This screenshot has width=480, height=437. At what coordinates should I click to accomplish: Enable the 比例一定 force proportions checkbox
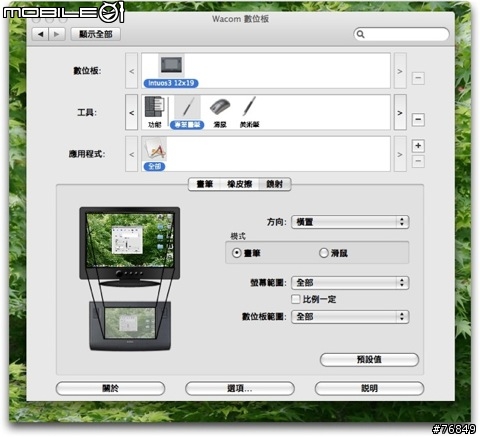[295, 299]
